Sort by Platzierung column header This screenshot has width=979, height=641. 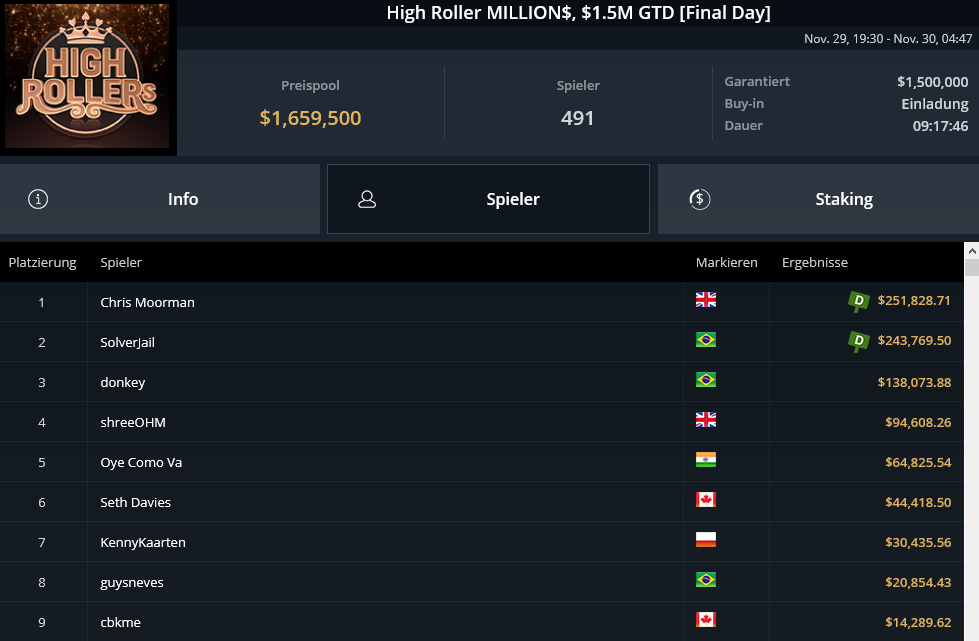(x=43, y=263)
